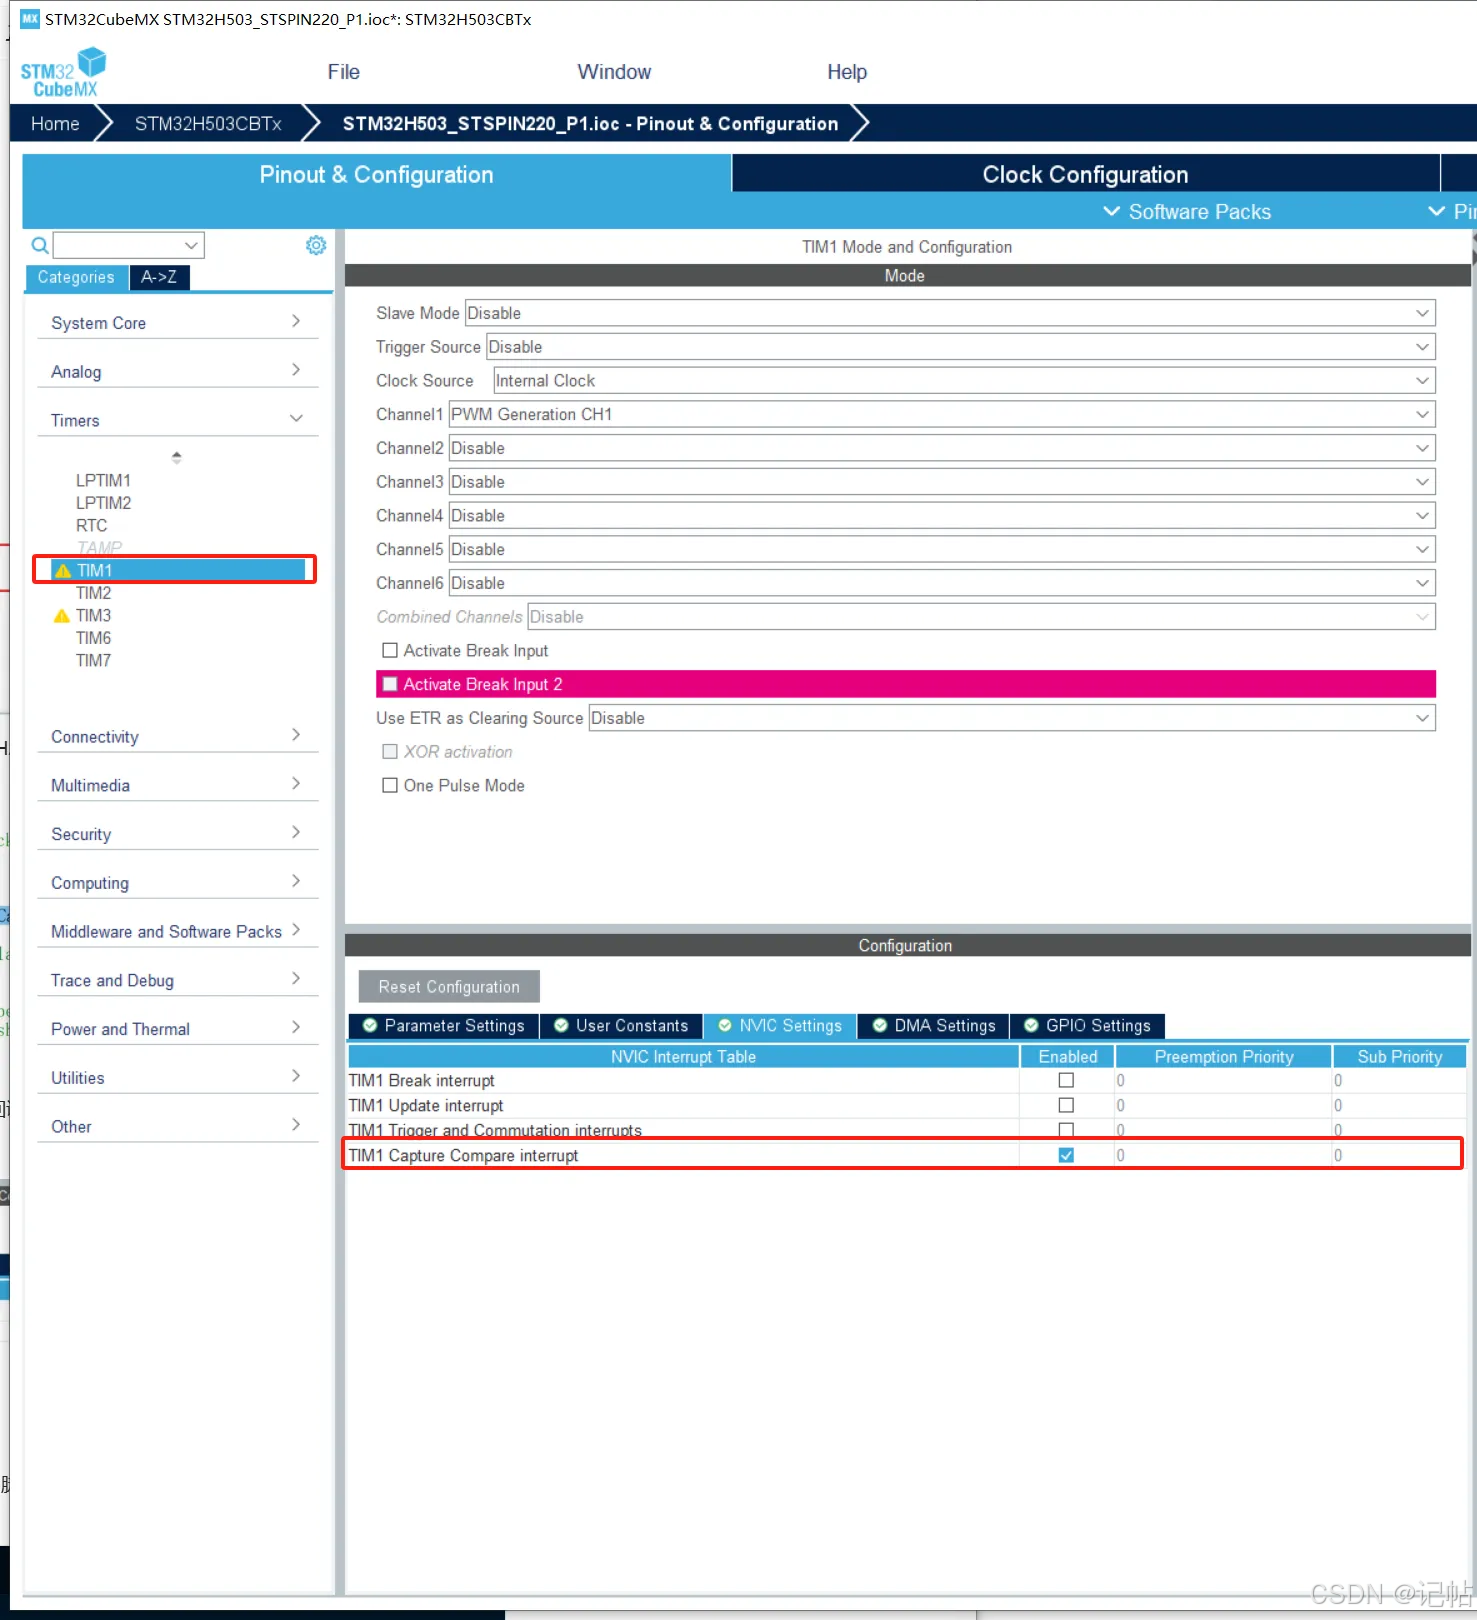Image resolution: width=1477 pixels, height=1620 pixels.
Task: Open the NVIC Settings tab
Action: pos(780,1026)
